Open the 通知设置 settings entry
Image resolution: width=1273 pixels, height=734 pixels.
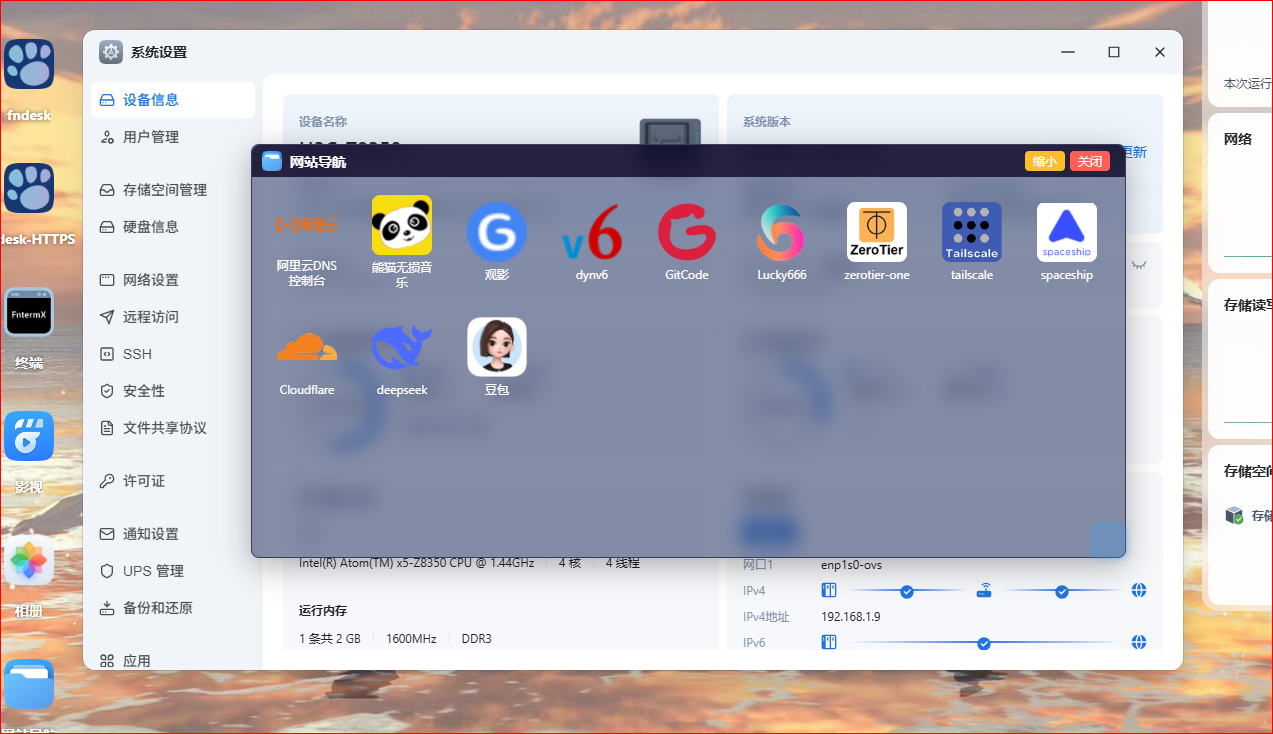(173, 534)
